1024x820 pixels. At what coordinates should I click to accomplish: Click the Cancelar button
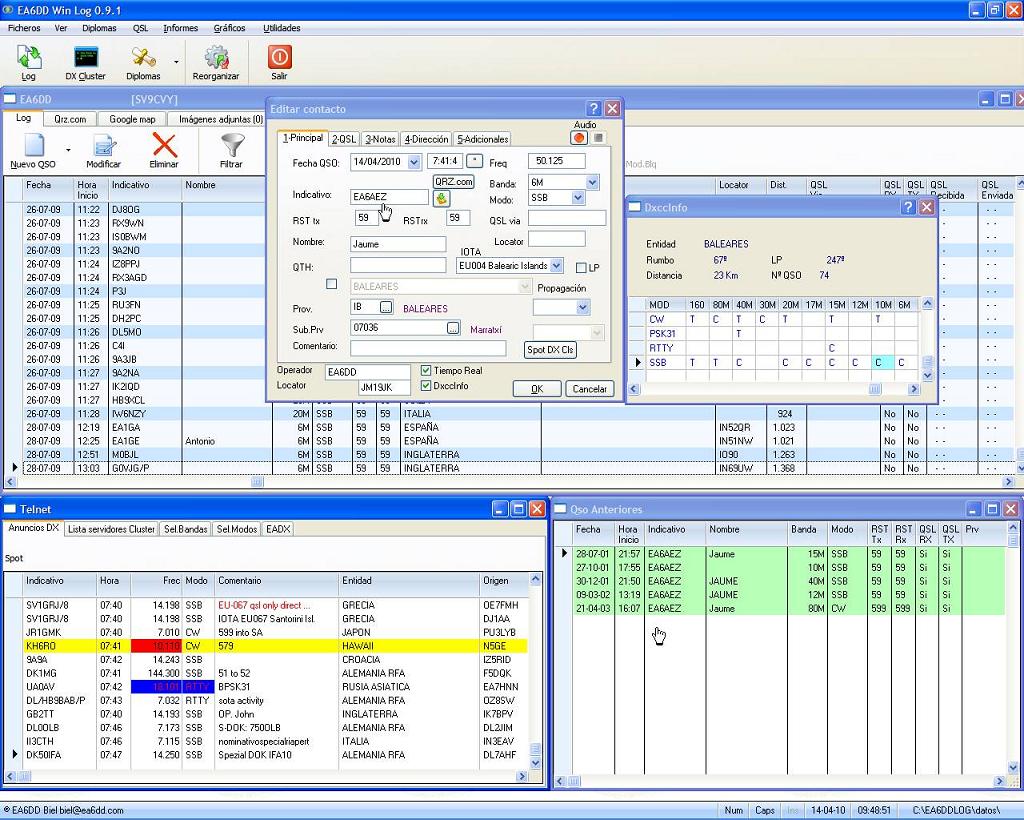589,389
